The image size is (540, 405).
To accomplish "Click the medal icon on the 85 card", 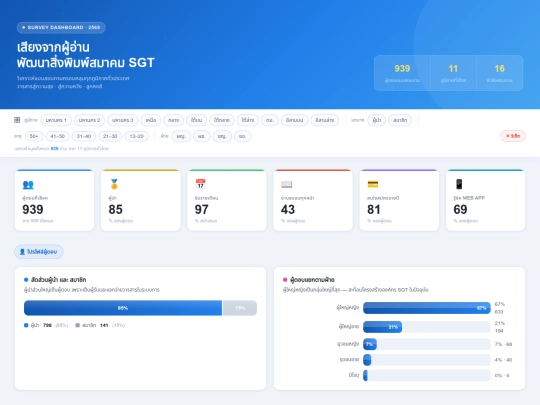I will pyautogui.click(x=114, y=184).
